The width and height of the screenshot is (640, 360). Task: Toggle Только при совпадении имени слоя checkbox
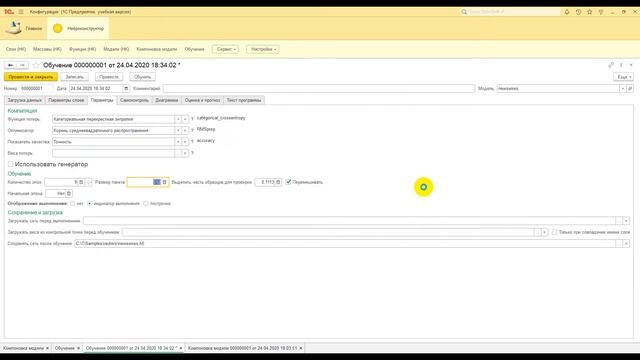(554, 232)
